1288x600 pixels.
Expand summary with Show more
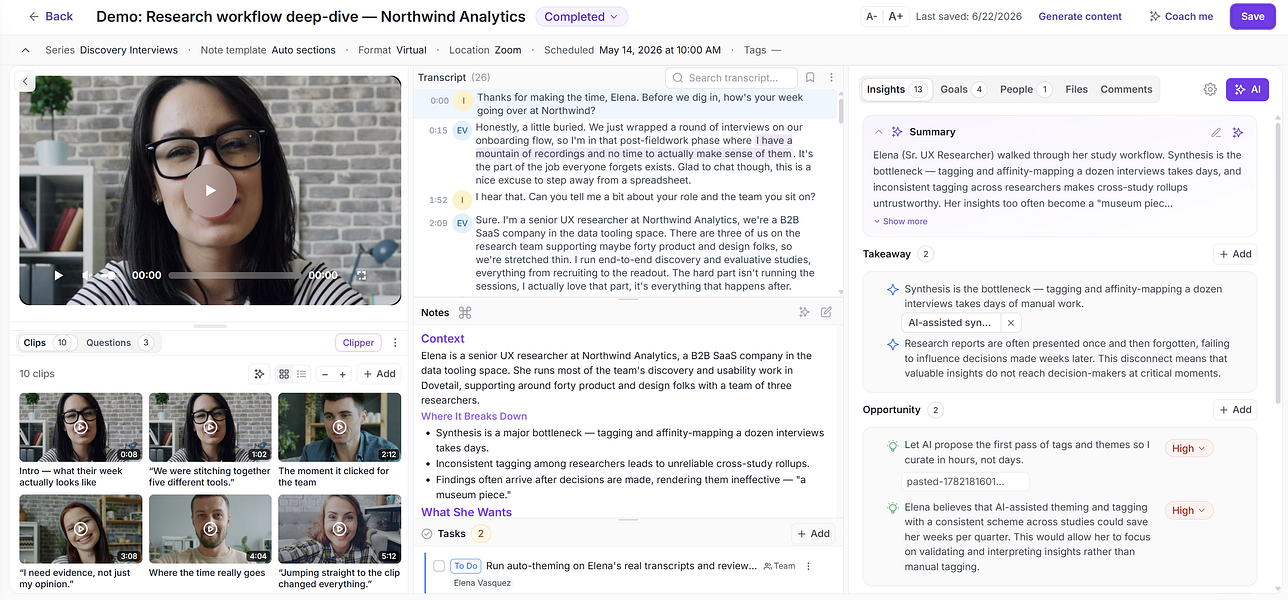[900, 222]
